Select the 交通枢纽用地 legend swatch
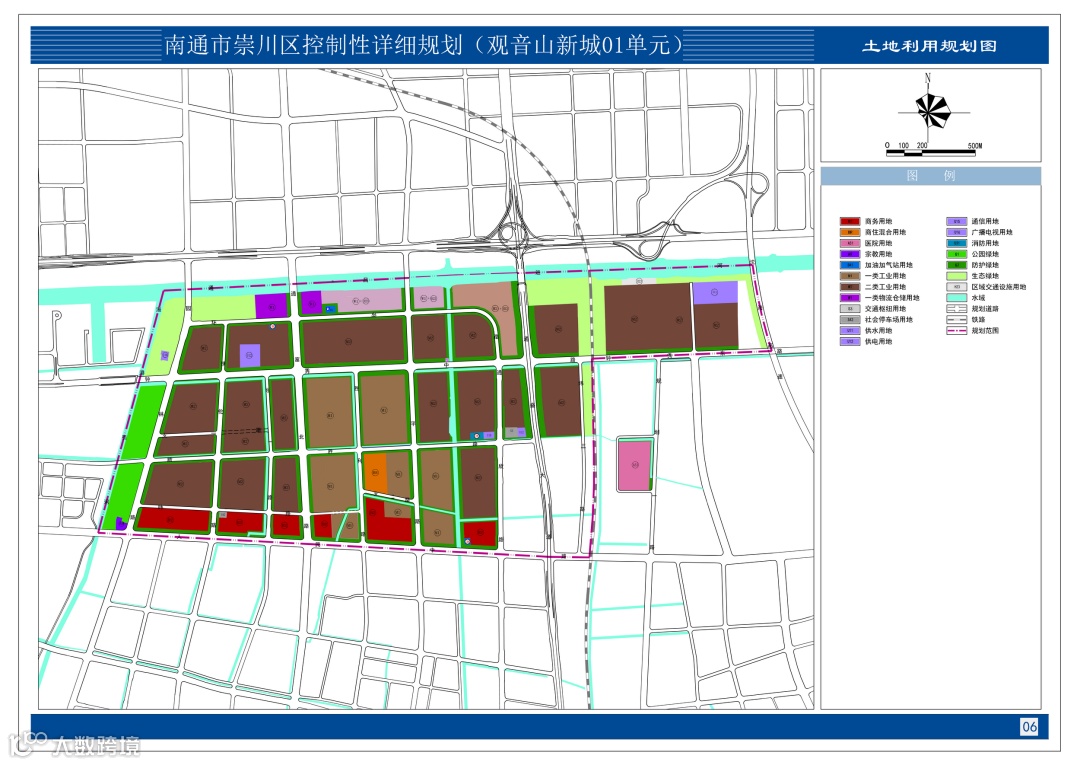The width and height of the screenshot is (1080, 765). click(x=849, y=308)
